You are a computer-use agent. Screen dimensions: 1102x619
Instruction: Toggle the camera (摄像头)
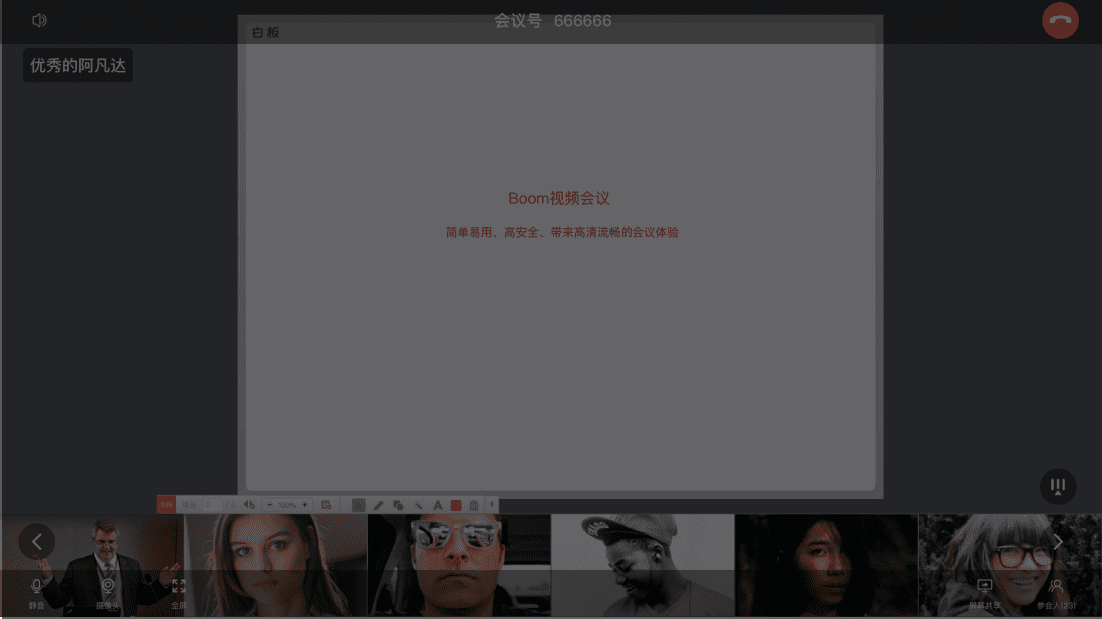pyautogui.click(x=108, y=591)
